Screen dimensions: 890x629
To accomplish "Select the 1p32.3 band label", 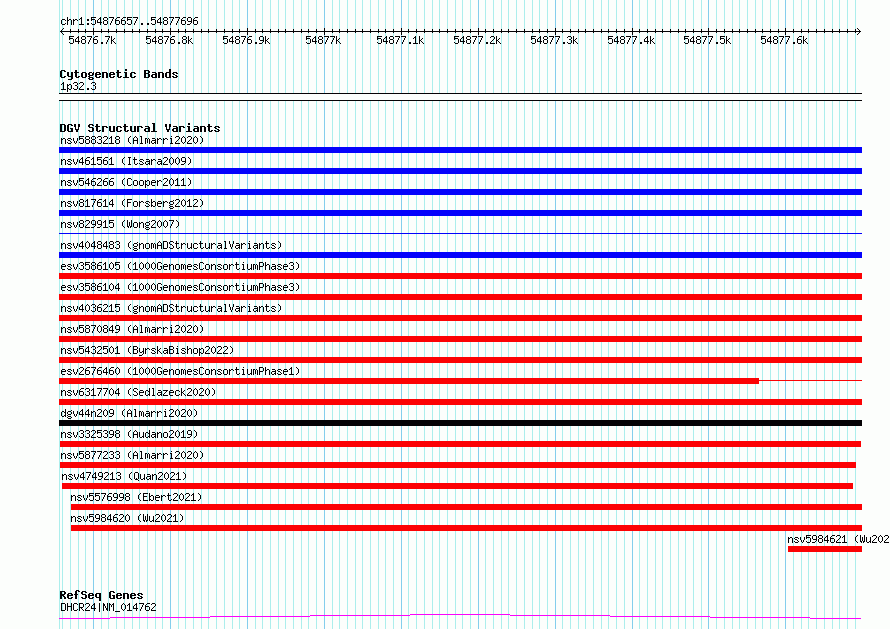I will click(78, 86).
